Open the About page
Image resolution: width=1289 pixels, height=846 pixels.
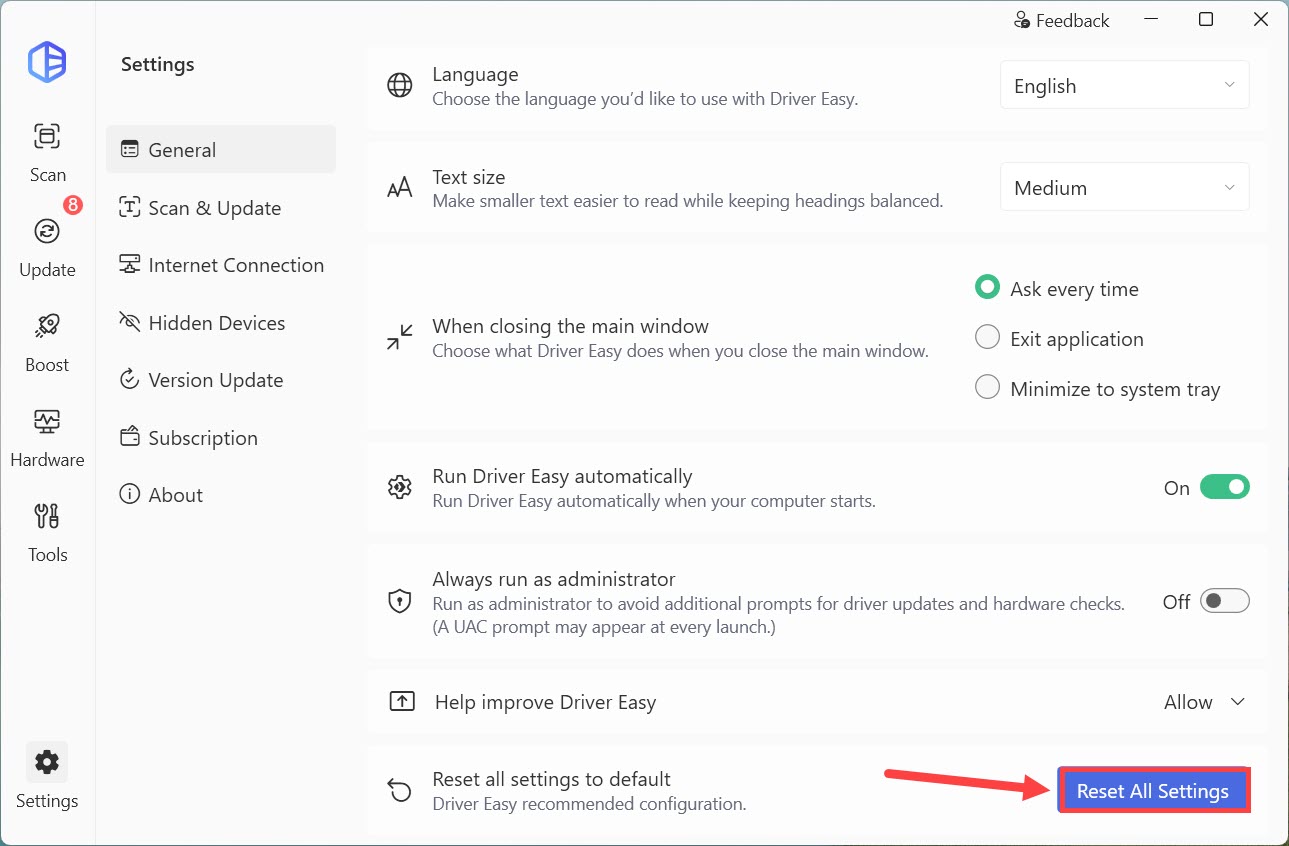pos(221,495)
